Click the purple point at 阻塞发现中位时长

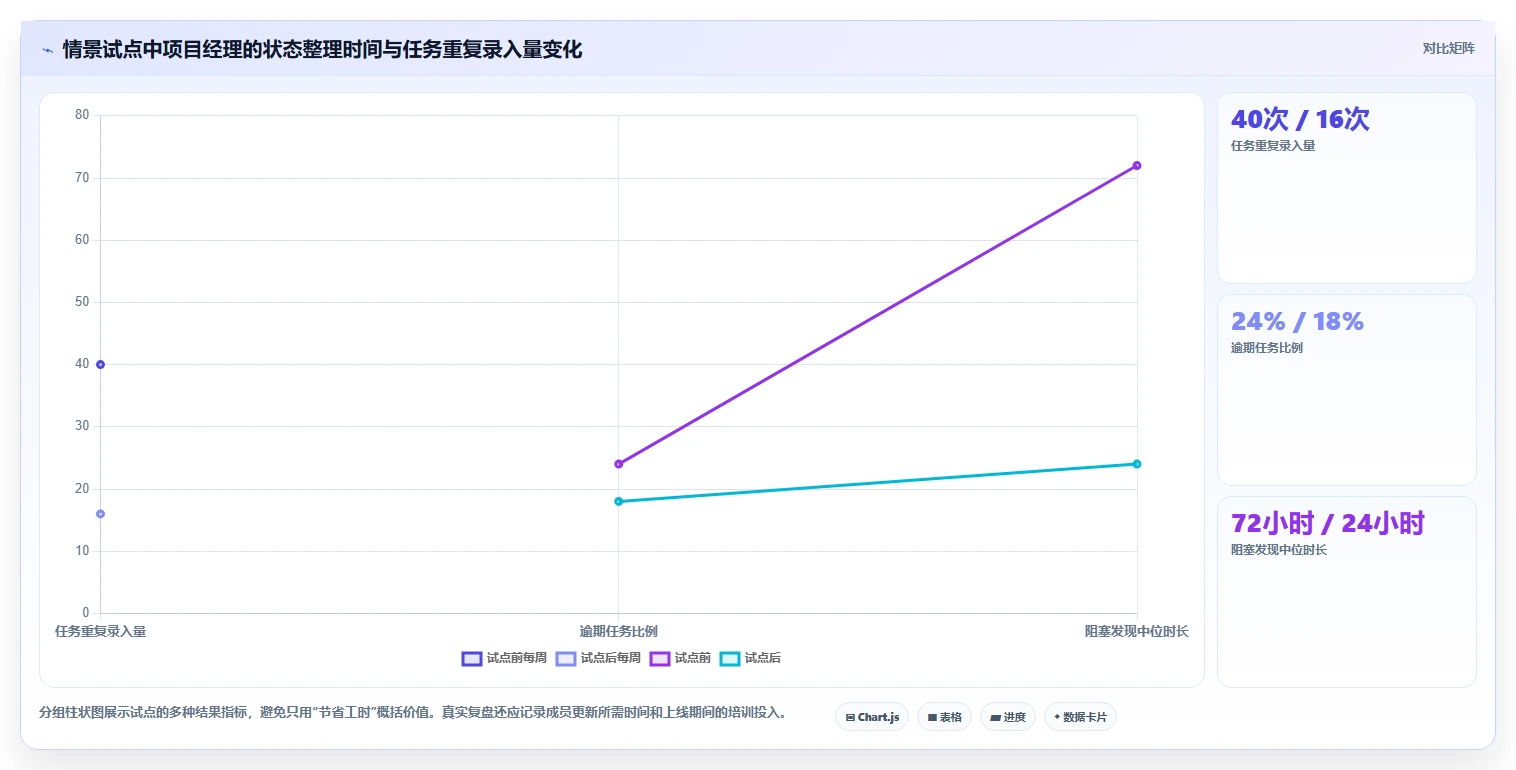click(1137, 165)
